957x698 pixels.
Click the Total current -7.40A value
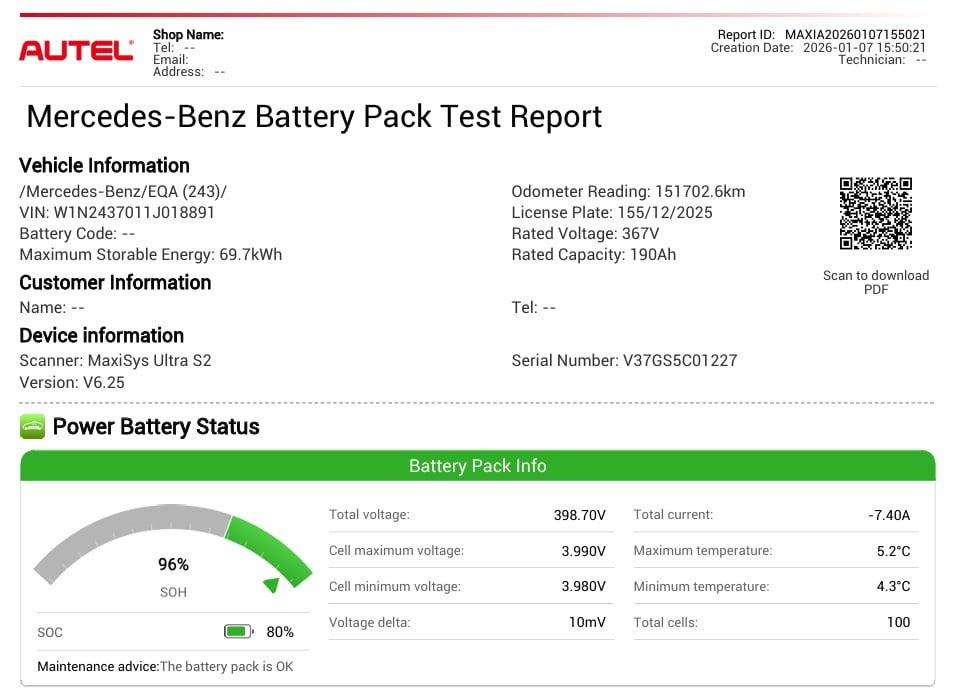(889, 515)
